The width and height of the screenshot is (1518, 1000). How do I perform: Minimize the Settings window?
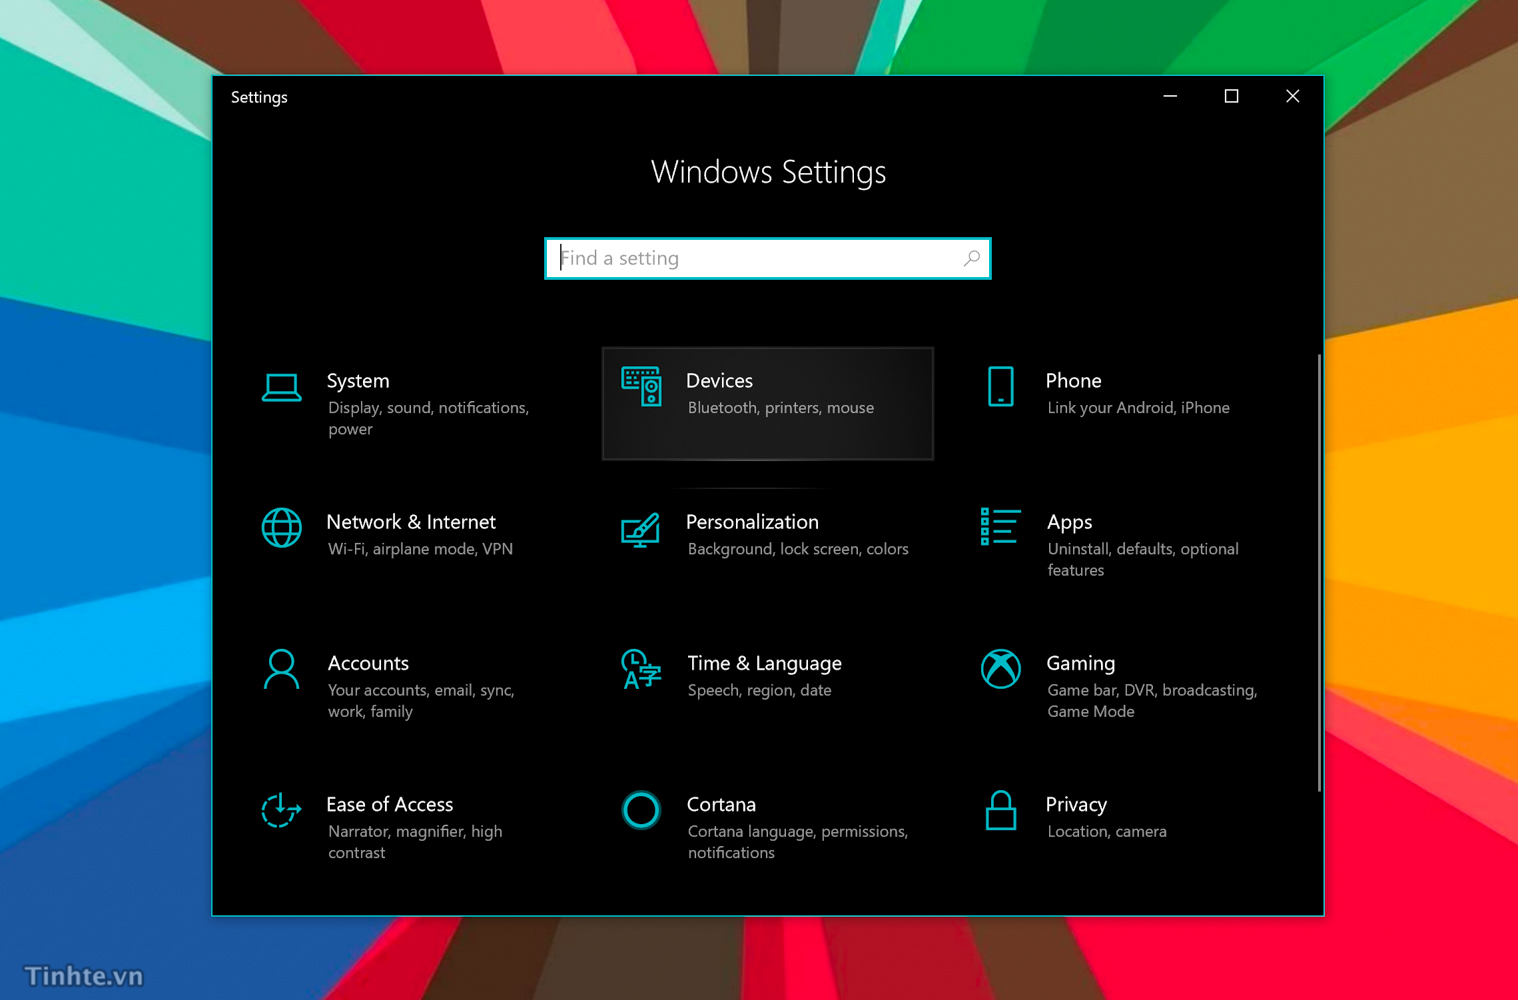(1170, 96)
